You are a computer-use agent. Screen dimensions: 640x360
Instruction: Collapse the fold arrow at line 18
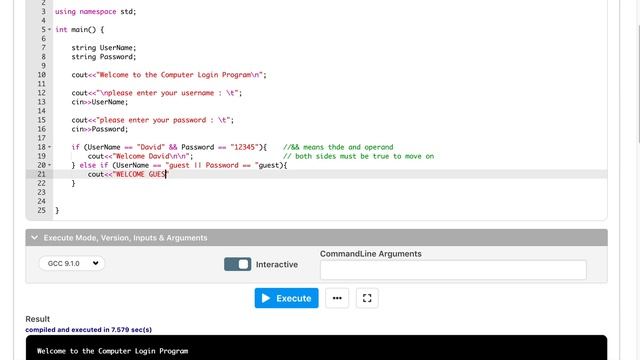pyautogui.click(x=49, y=147)
